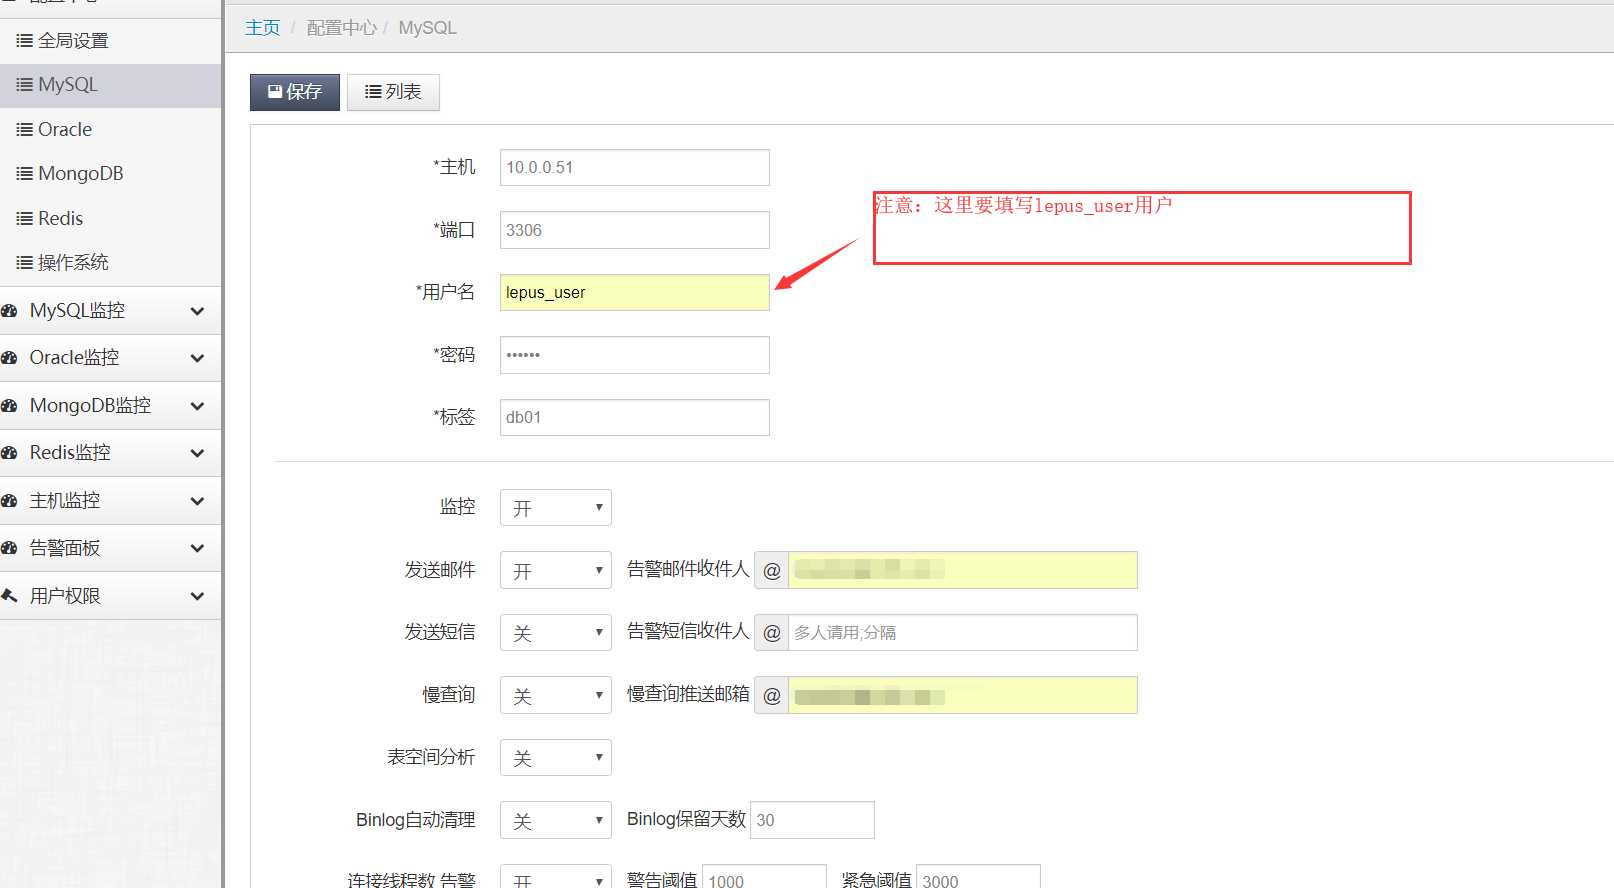The image size is (1614, 888).
Task: Expand the MongoDB监控 chevron
Action: point(197,406)
